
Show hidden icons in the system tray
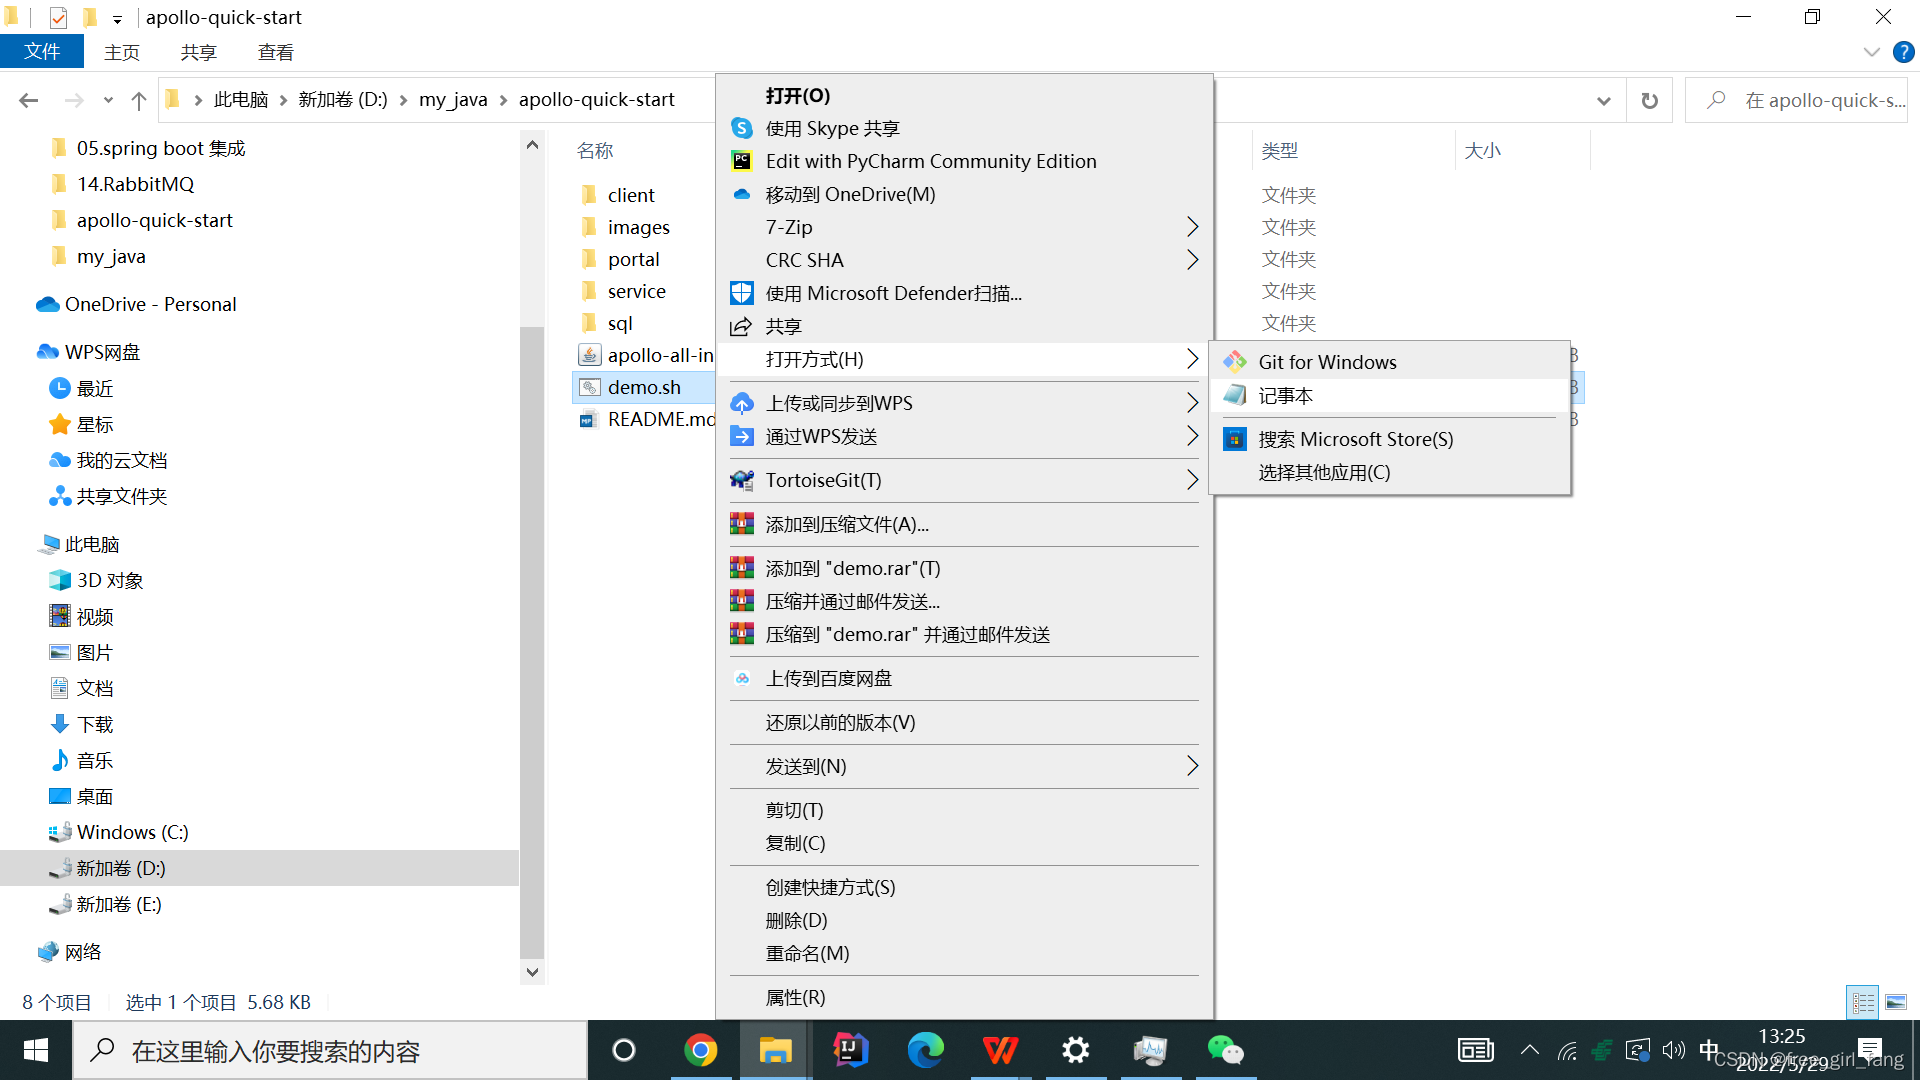1529,1050
